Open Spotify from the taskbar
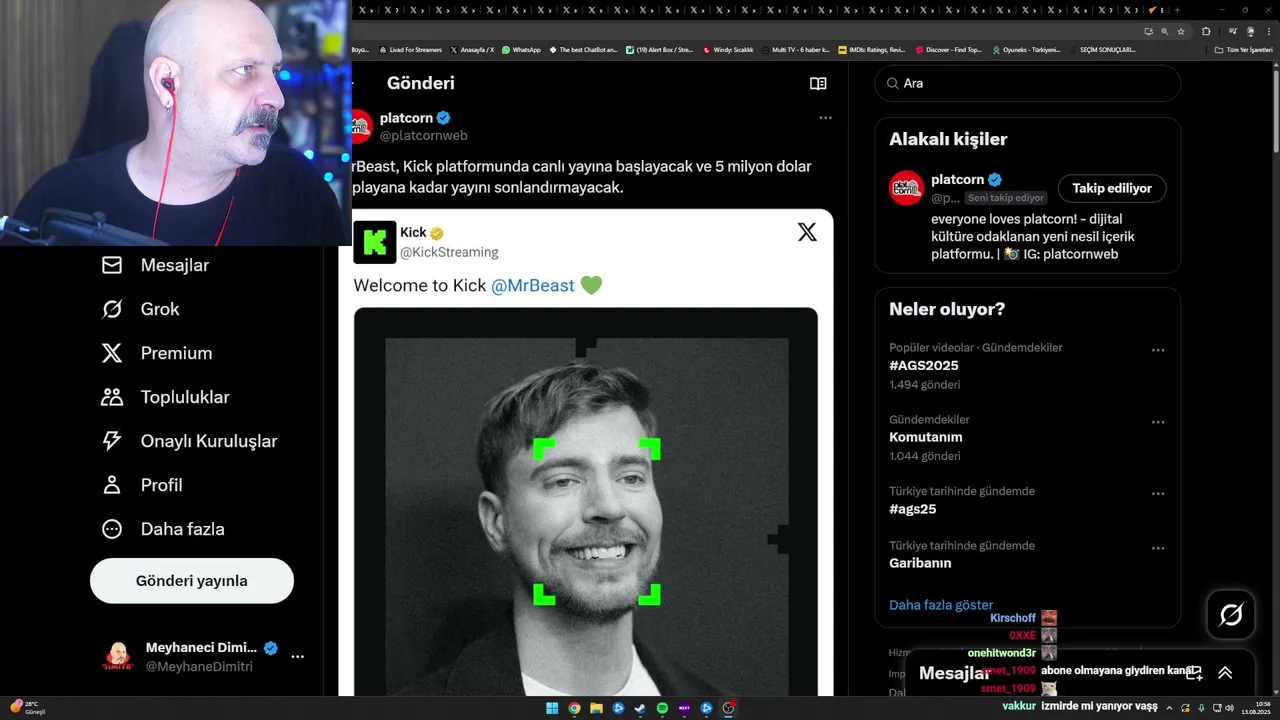1280x720 pixels. [x=662, y=708]
